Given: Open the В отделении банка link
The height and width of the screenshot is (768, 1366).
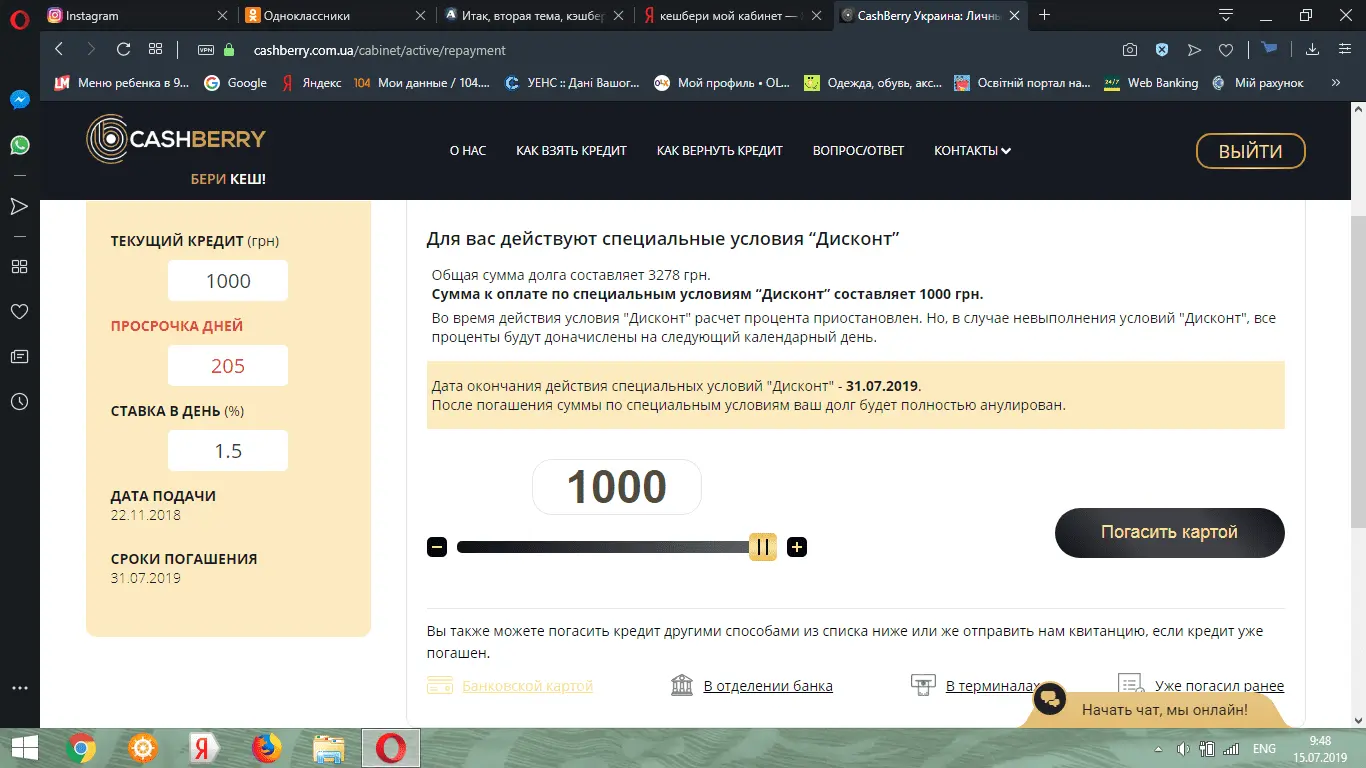Looking at the screenshot, I should [767, 686].
